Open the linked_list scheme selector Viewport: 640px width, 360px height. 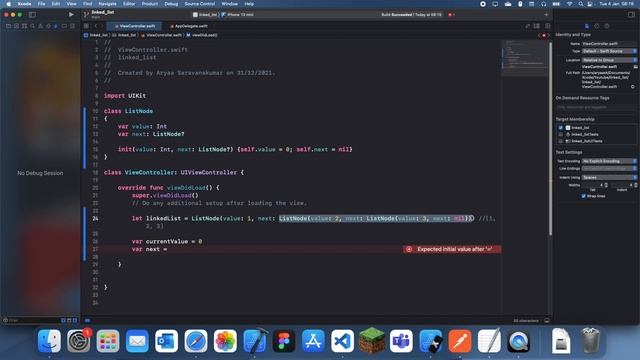[205, 15]
